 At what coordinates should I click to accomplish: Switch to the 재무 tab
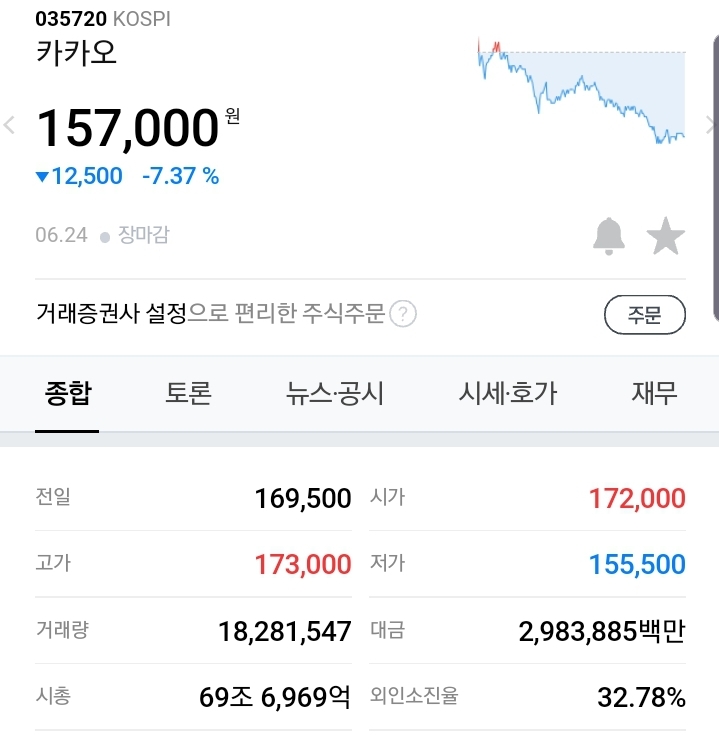click(x=654, y=393)
